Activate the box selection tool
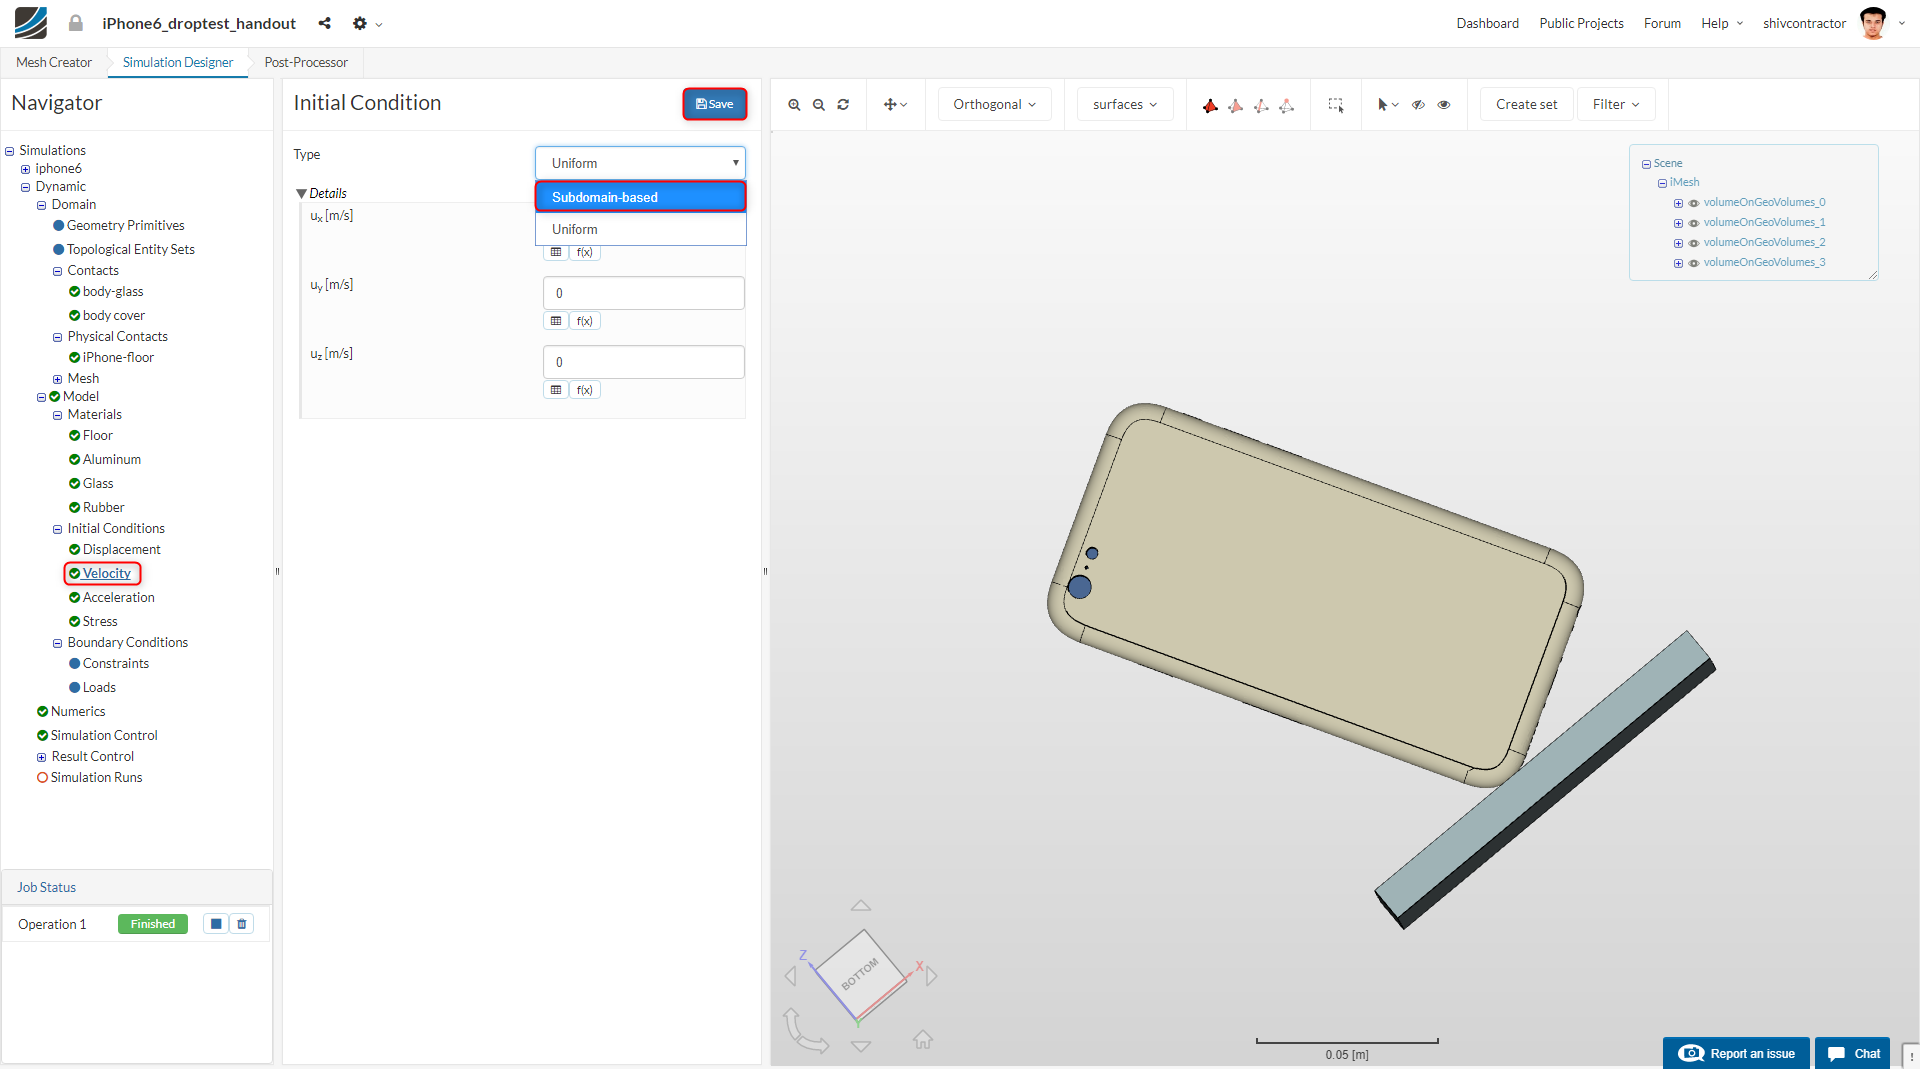1920x1069 pixels. 1335,105
